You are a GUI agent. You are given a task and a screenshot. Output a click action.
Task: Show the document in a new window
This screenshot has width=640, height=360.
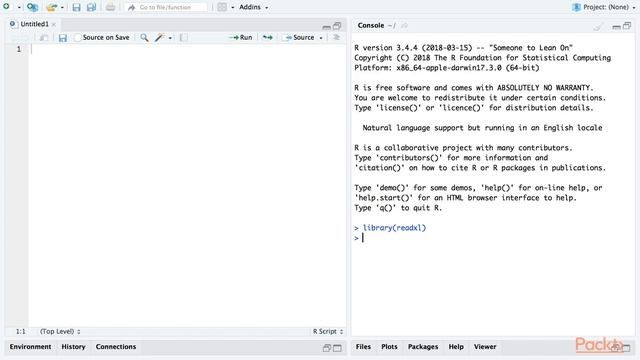point(44,38)
